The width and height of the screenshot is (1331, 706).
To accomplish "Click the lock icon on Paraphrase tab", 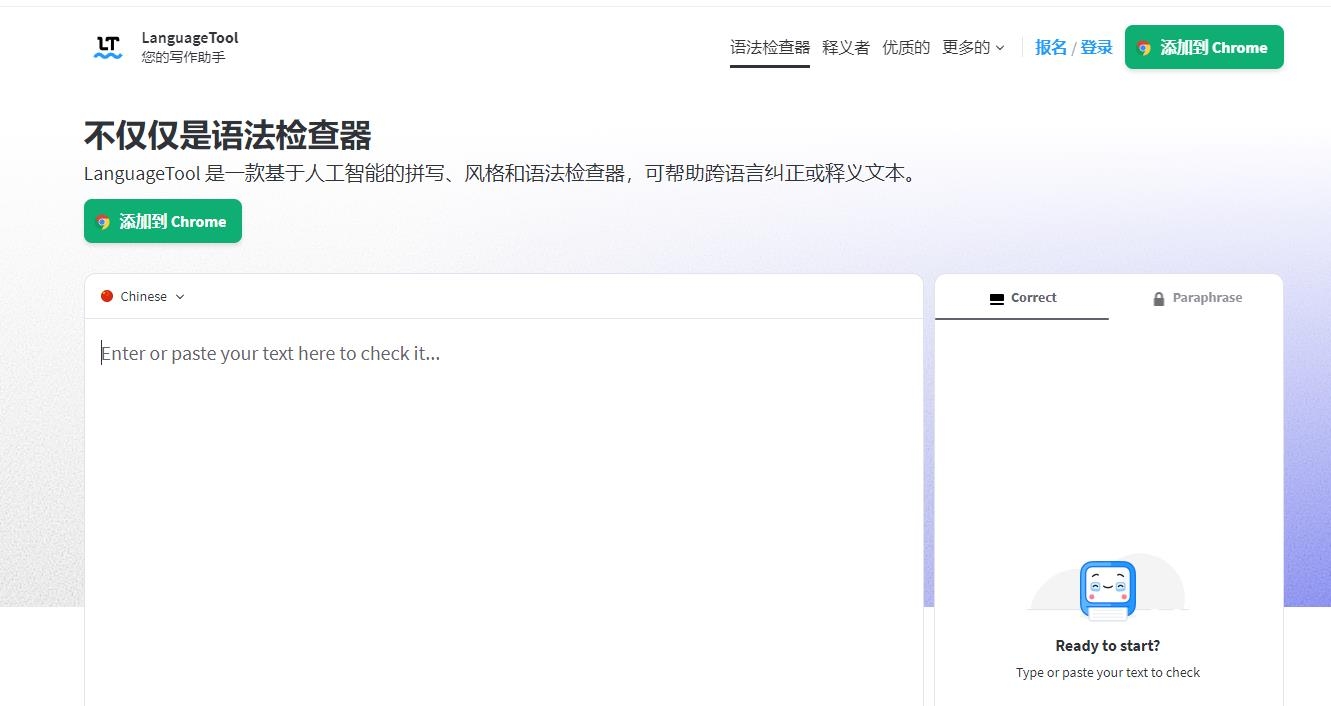I will [1159, 299].
